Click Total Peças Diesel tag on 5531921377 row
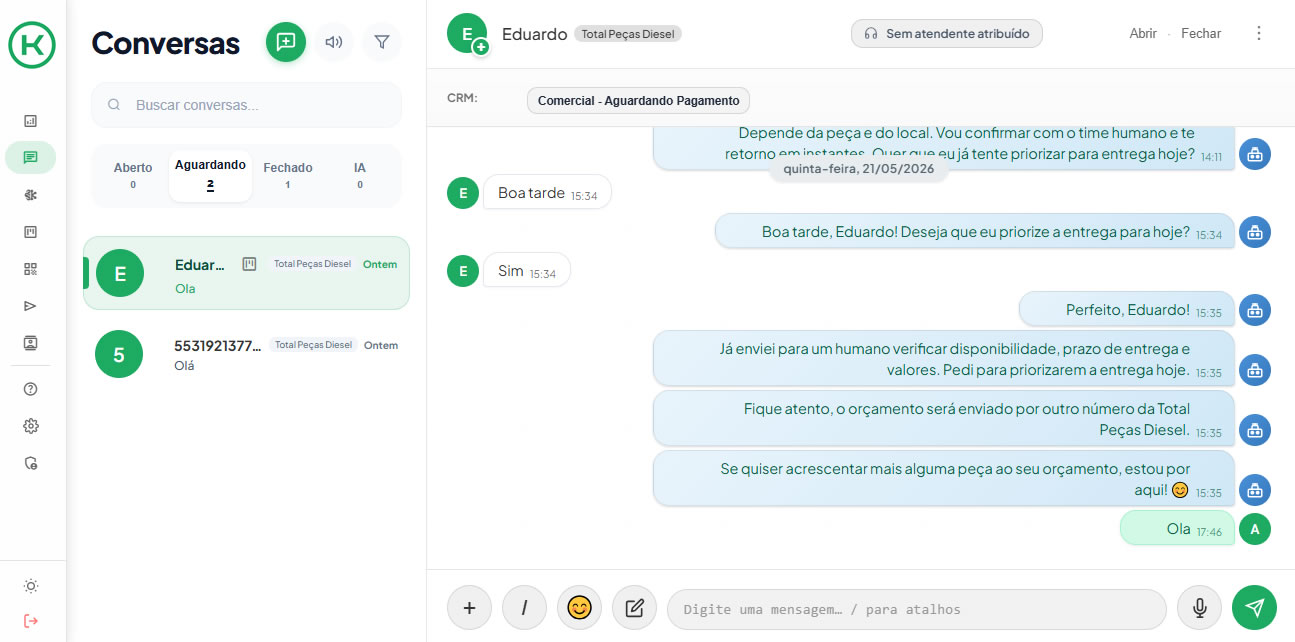This screenshot has height=642, width=1295. point(313,345)
